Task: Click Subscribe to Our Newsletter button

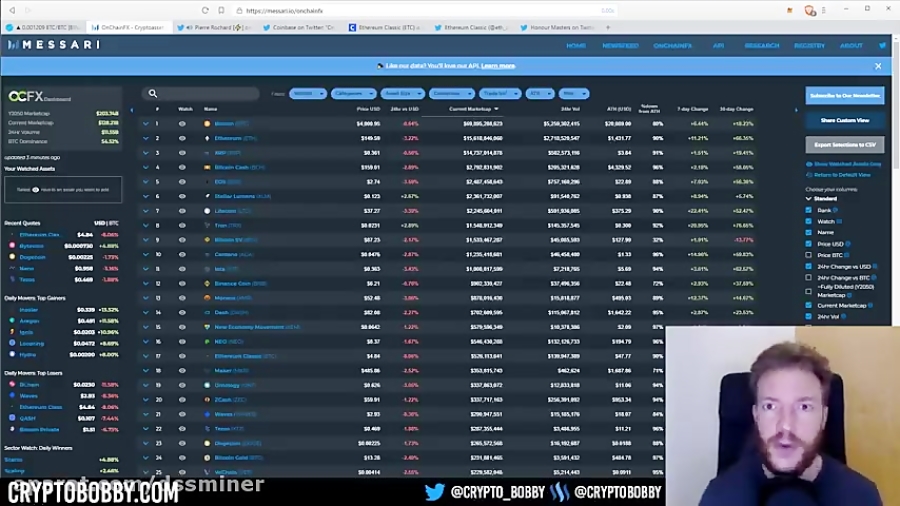Action: (x=844, y=96)
